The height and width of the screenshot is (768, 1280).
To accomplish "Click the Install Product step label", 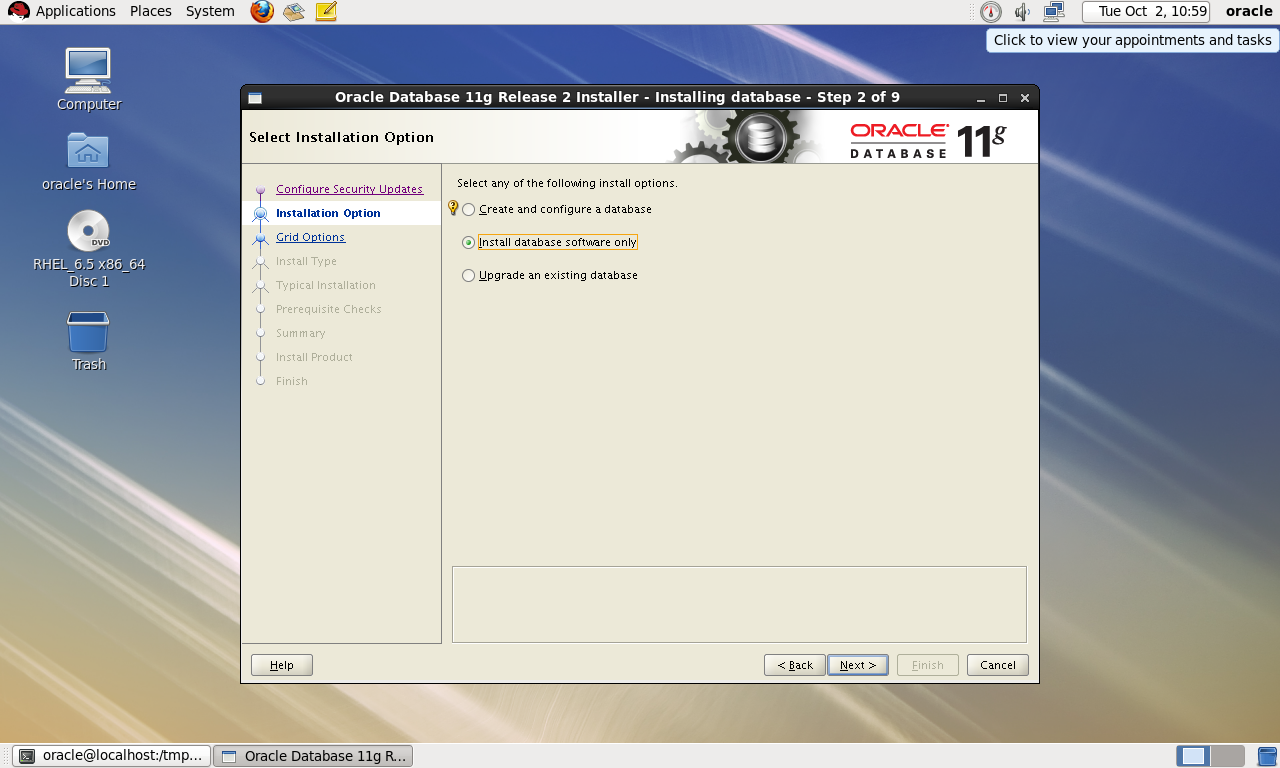I will [x=314, y=357].
